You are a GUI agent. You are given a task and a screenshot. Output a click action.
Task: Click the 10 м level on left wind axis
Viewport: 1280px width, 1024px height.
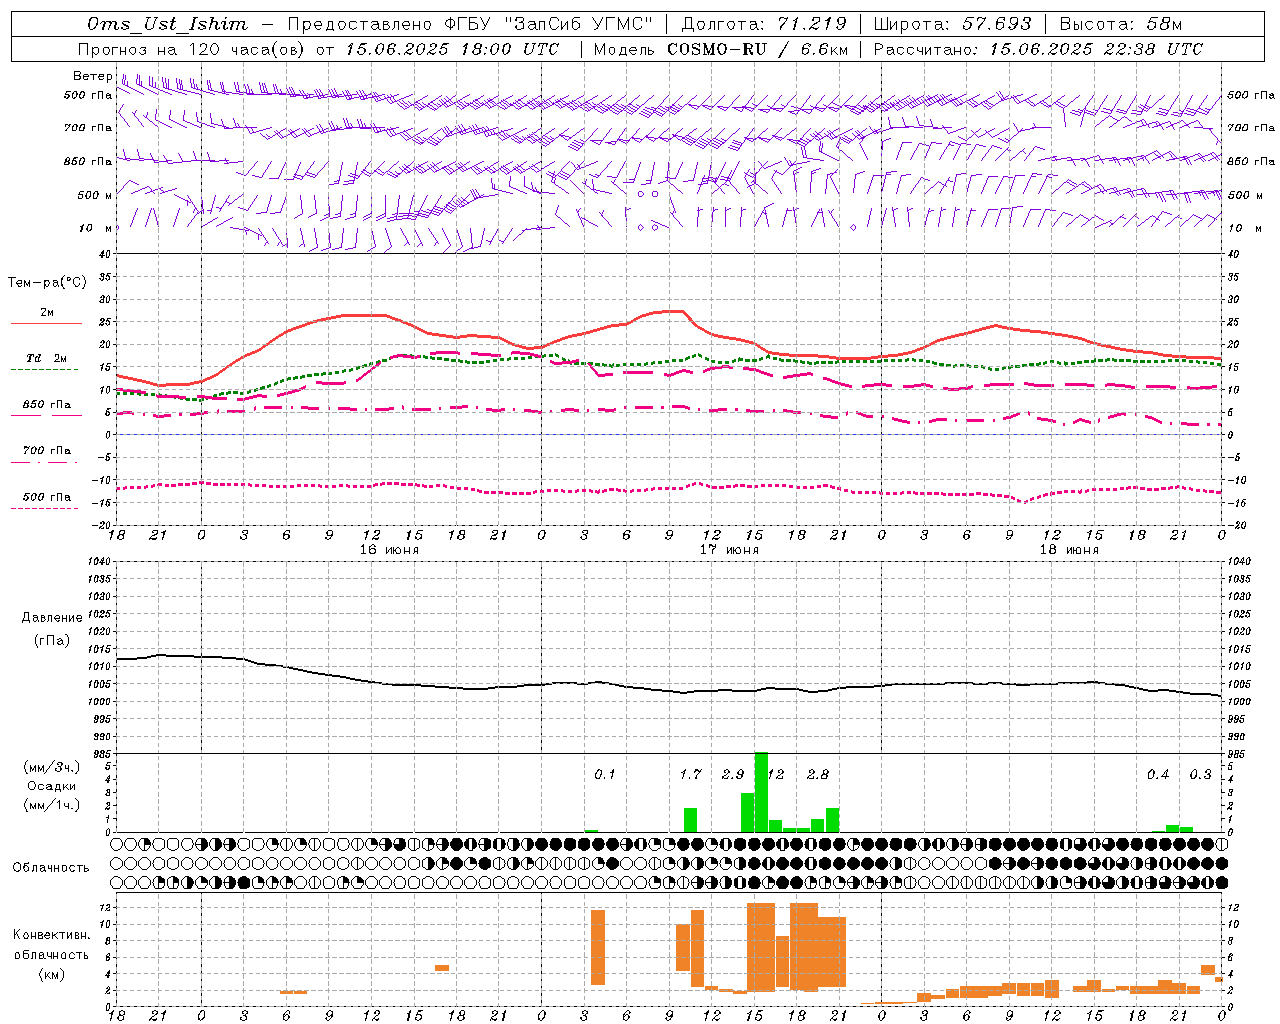click(x=97, y=228)
